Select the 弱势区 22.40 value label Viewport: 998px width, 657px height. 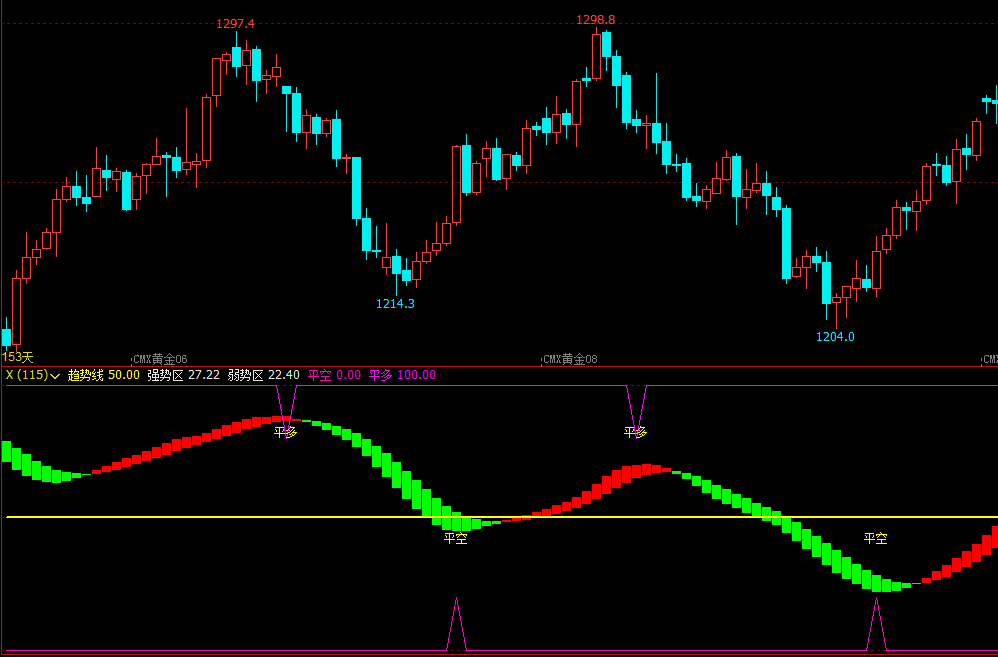click(264, 375)
